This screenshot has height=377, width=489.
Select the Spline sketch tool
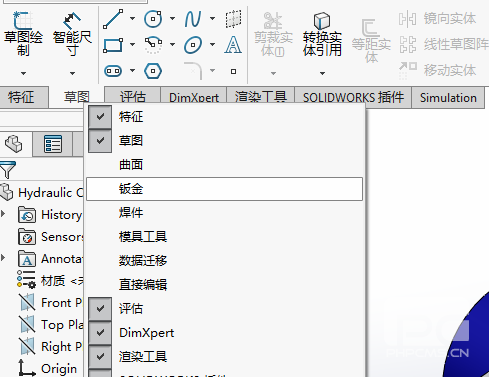pyautogui.click(x=193, y=19)
